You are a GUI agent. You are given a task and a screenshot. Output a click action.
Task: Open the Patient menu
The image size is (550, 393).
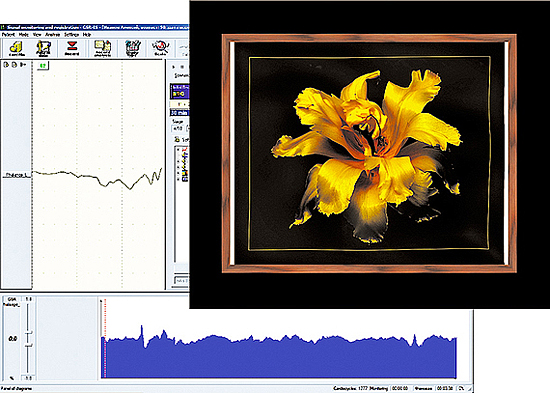click(8, 35)
